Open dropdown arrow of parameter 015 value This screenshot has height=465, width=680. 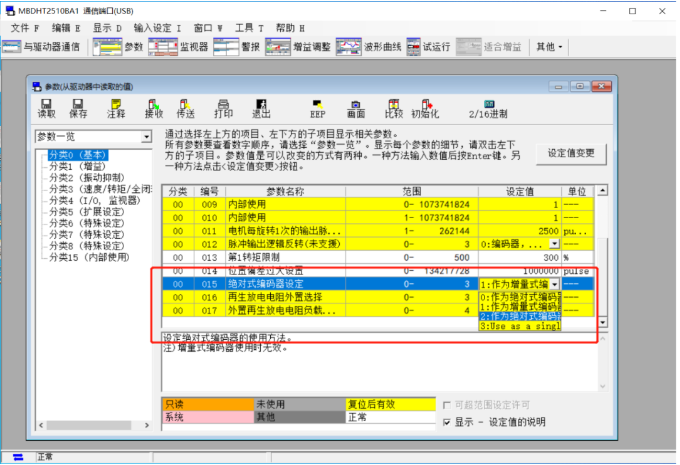click(x=554, y=284)
